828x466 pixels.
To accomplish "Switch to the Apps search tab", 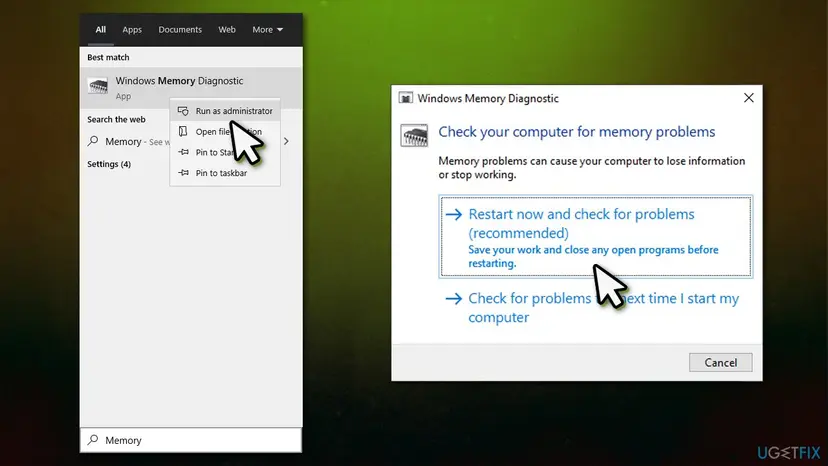I will pos(132,30).
